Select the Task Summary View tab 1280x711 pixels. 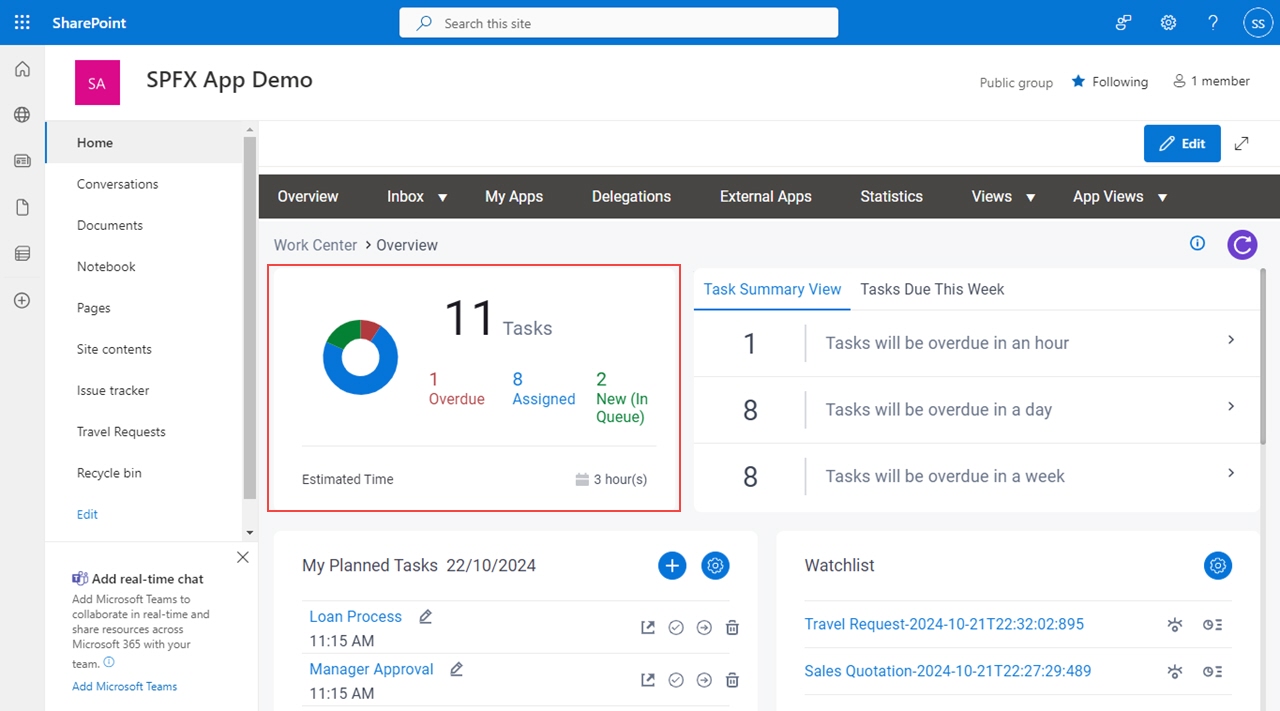772,289
